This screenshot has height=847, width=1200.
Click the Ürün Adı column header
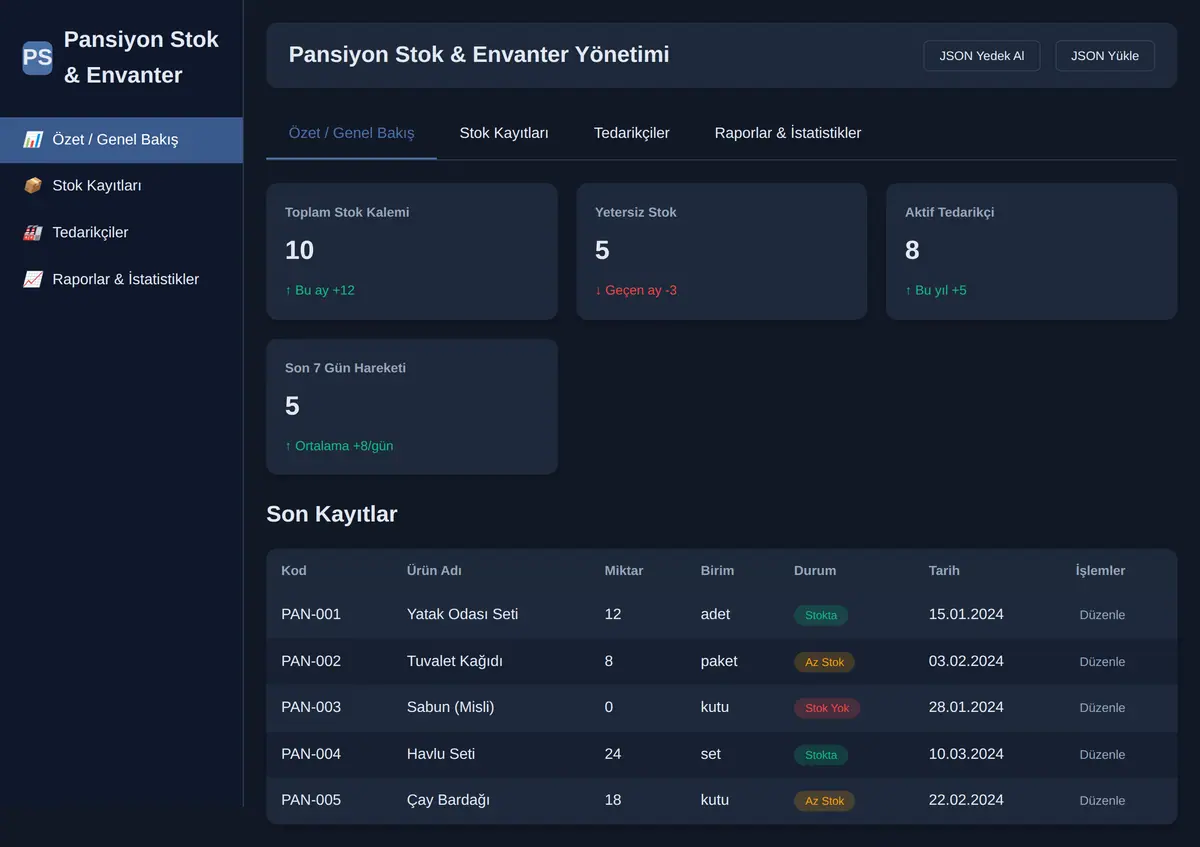(x=434, y=571)
